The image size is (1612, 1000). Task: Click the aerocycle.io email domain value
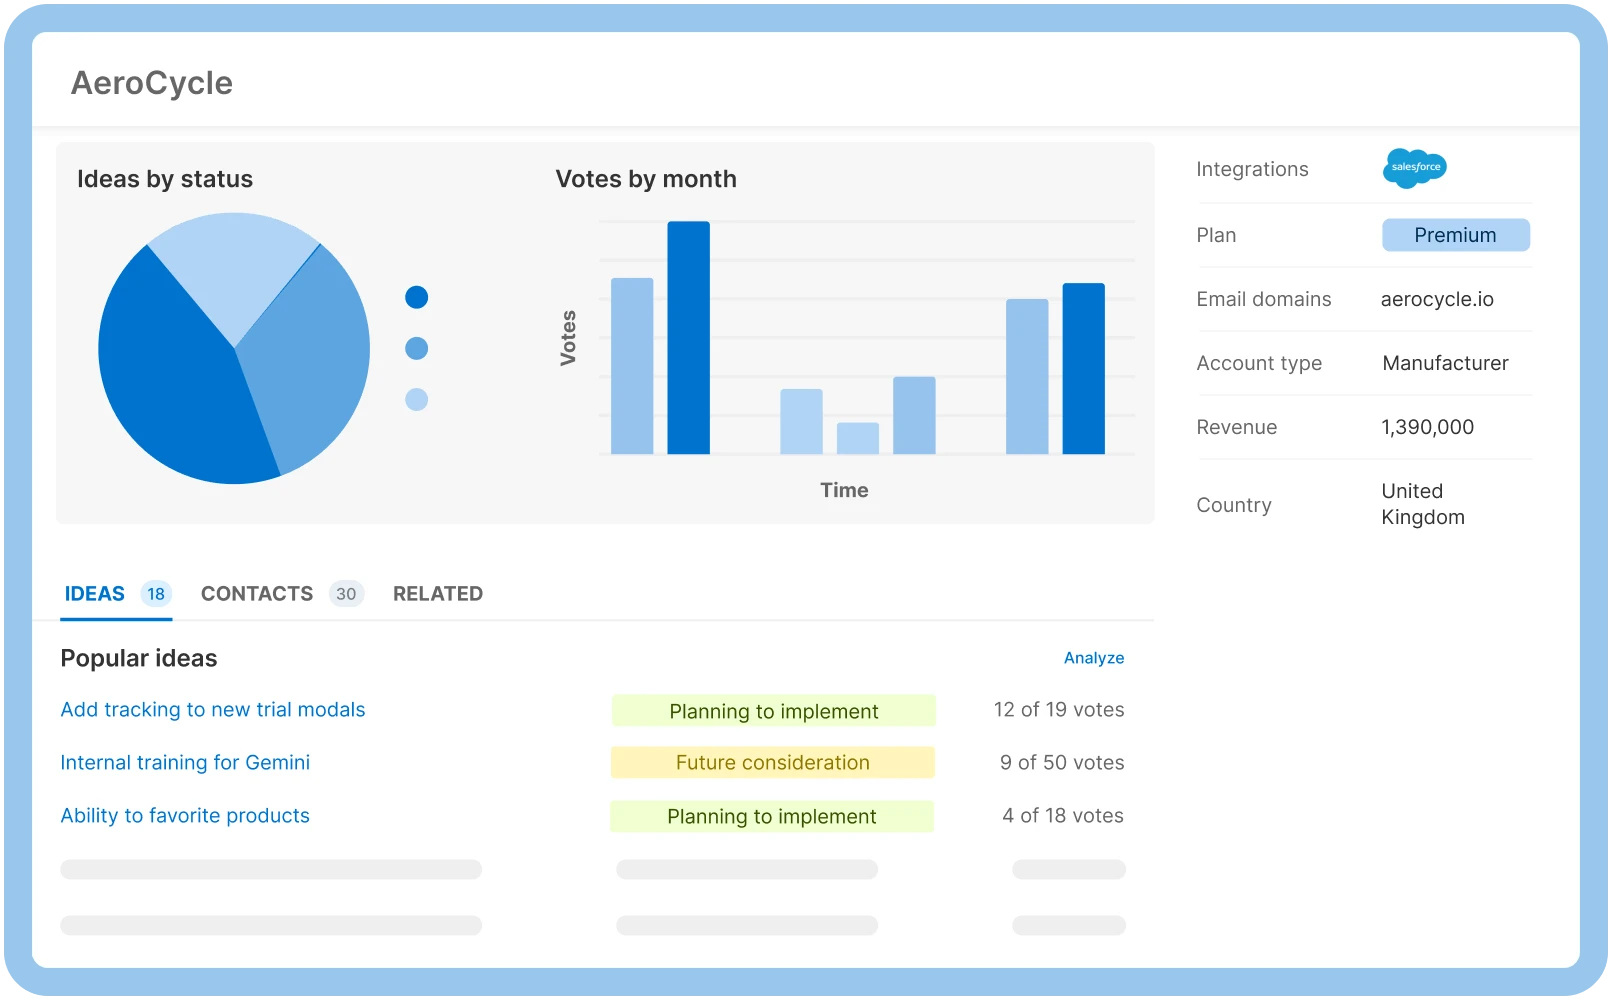[x=1437, y=298]
